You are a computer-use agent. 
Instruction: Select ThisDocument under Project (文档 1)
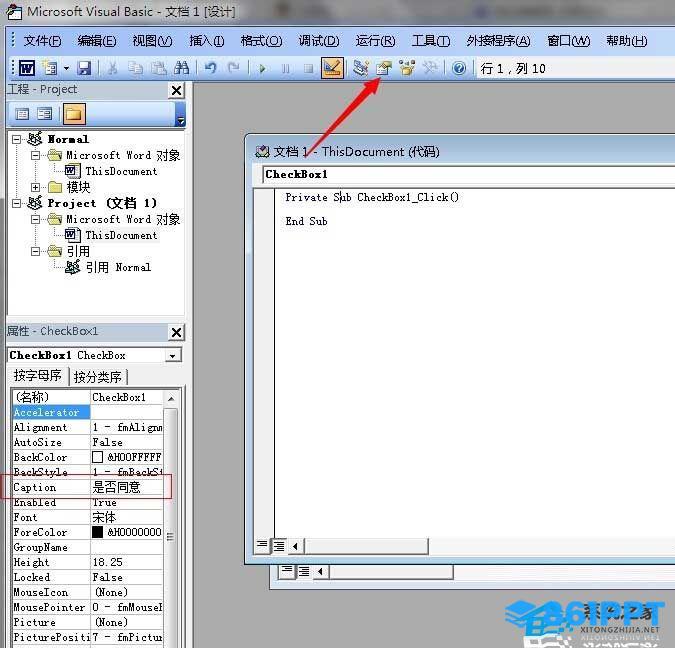(121, 236)
